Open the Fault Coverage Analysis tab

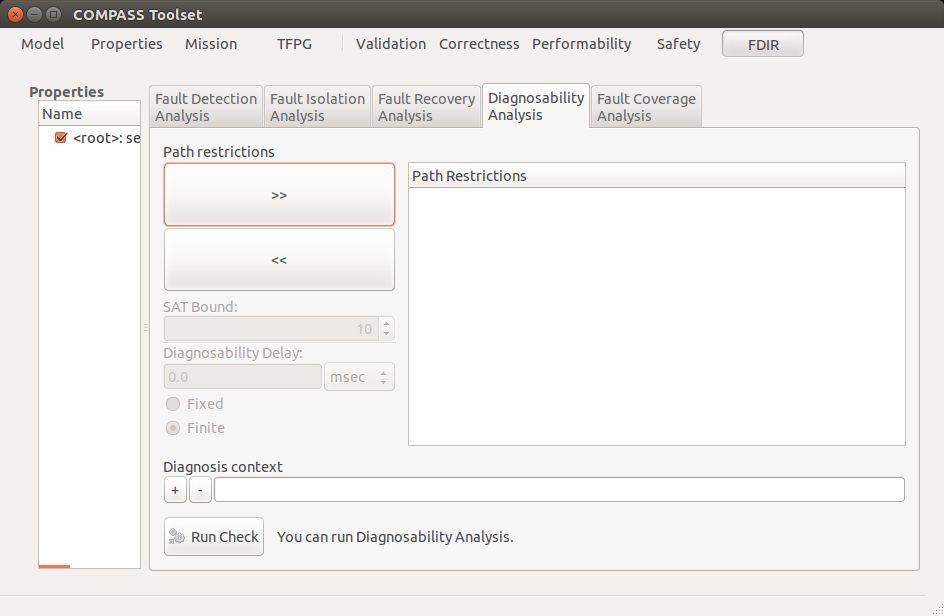[x=646, y=107]
